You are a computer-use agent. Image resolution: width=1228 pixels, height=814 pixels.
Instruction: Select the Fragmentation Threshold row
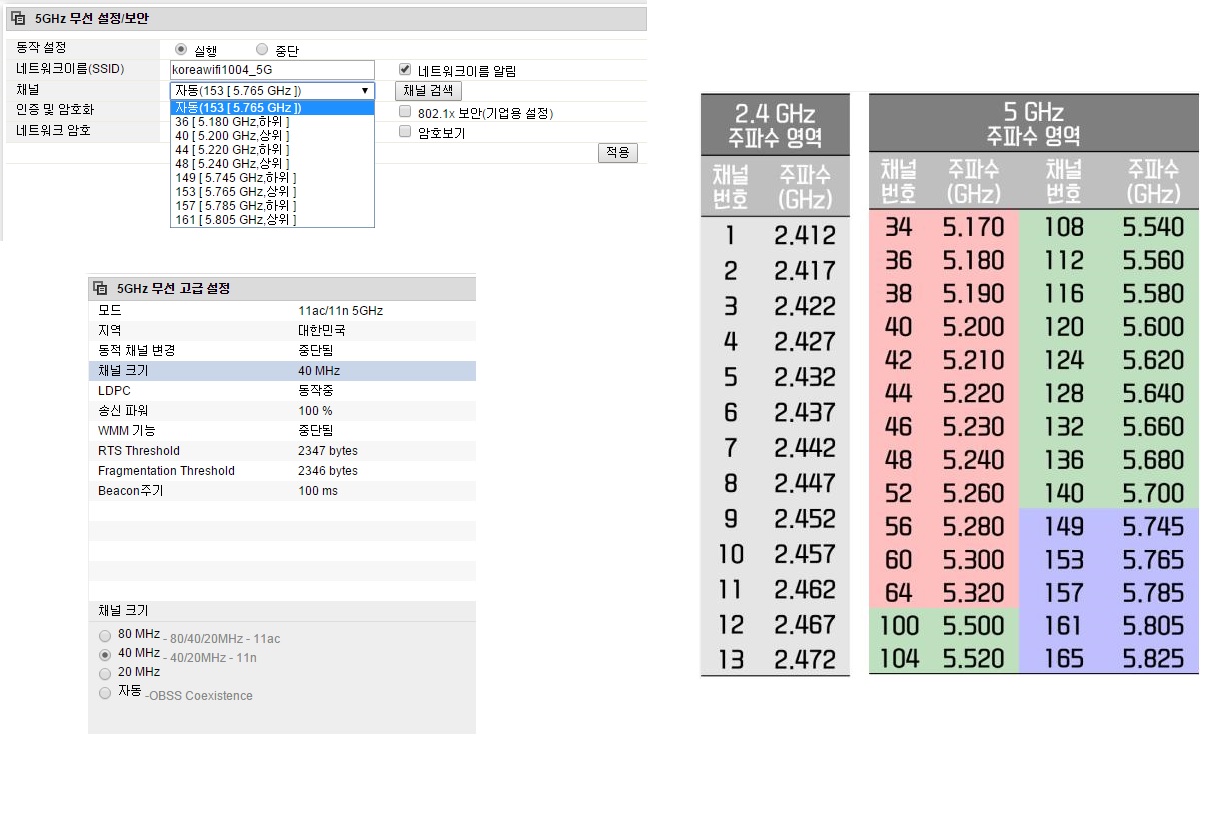[x=282, y=471]
